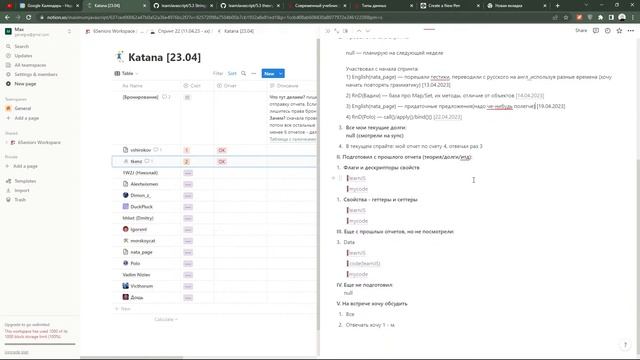
Task: Switch to the Google Calendar tab
Action: tap(49, 6)
